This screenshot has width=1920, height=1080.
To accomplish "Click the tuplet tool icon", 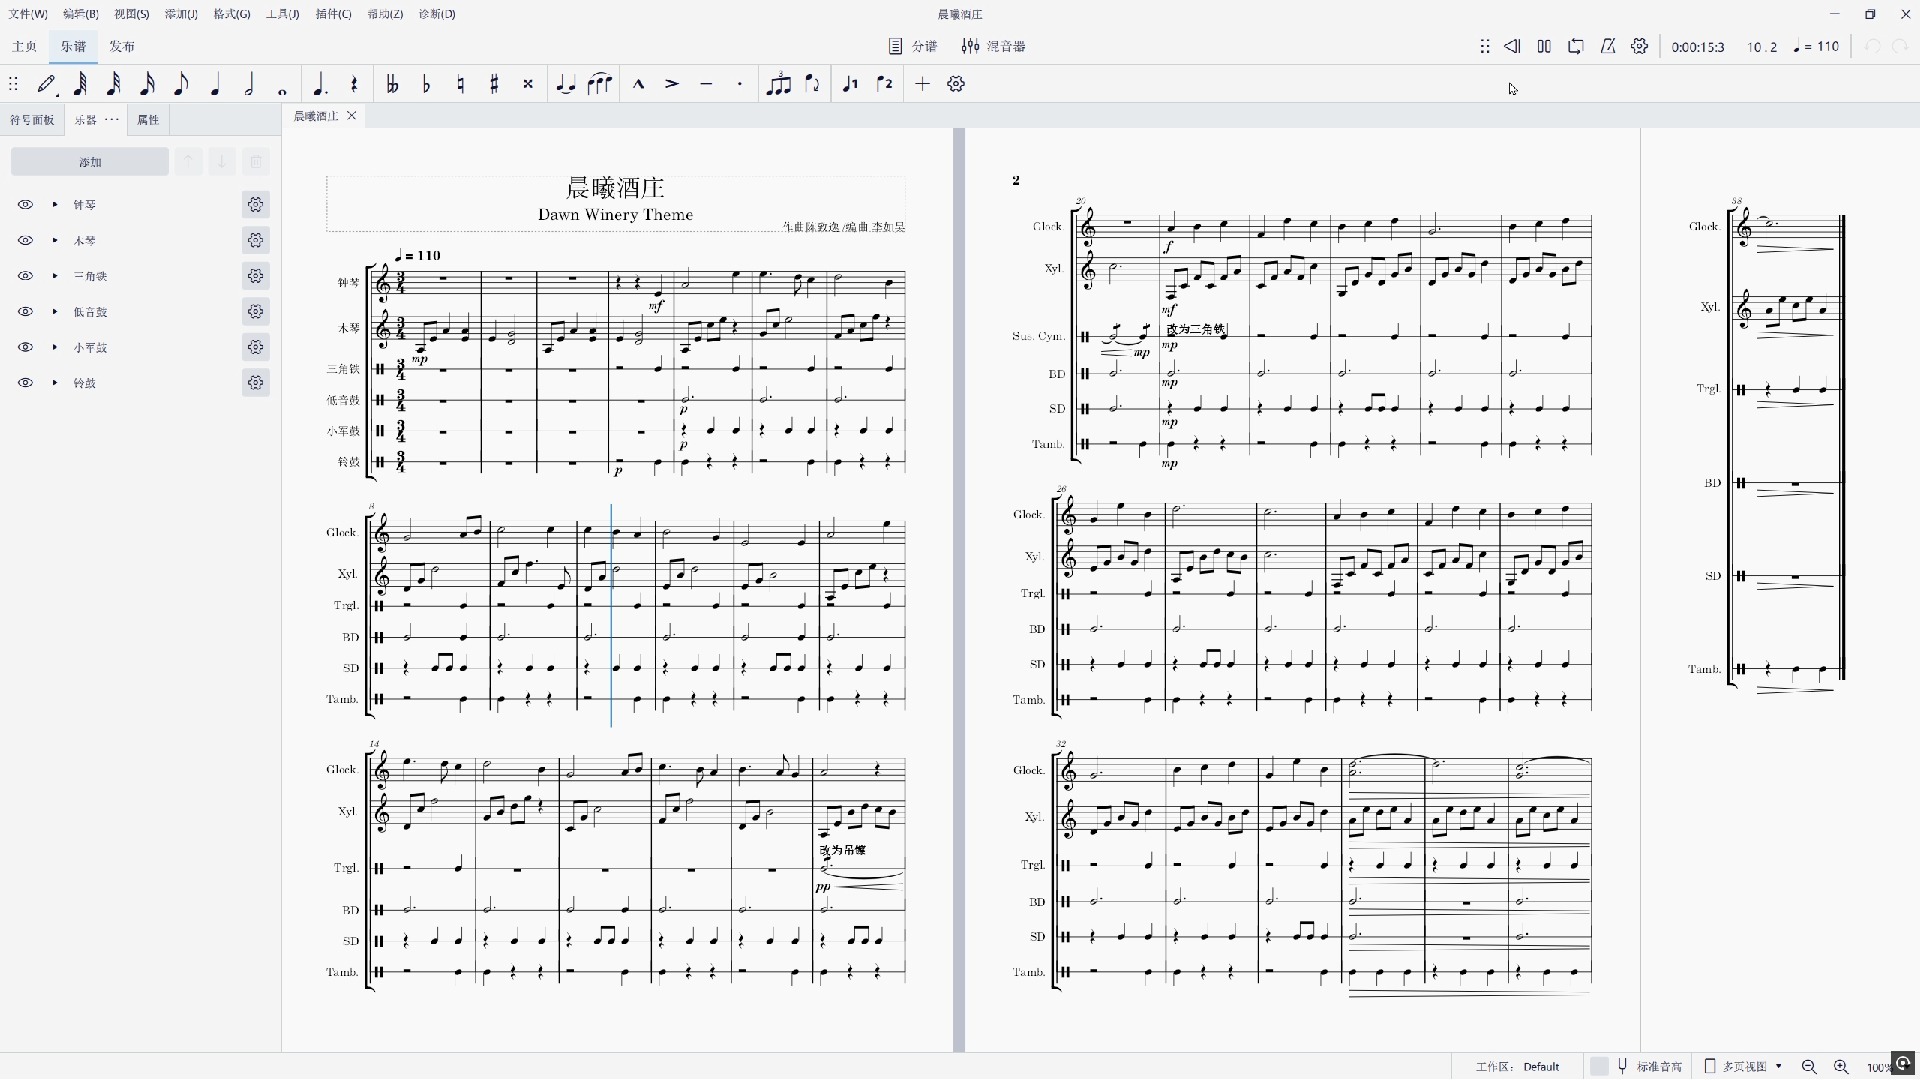I will (x=778, y=85).
